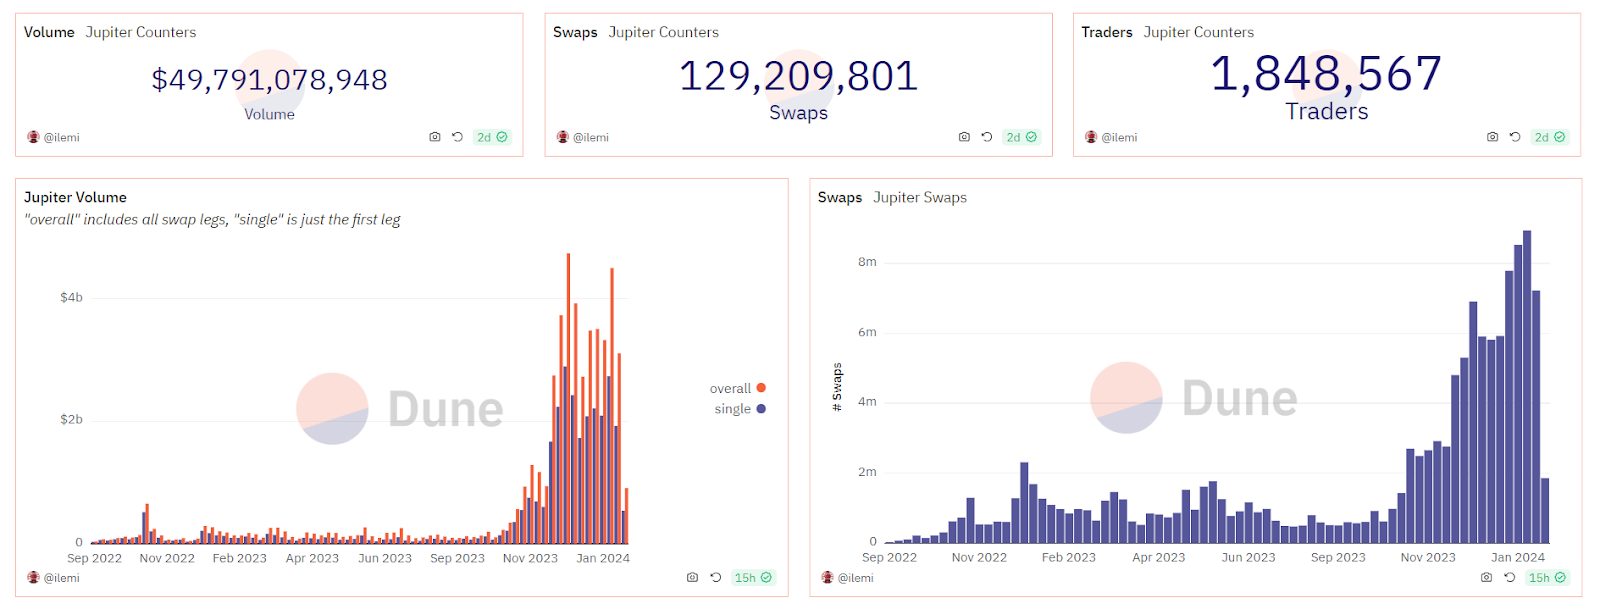Open the Swaps Jupiter Swaps chart title
Image resolution: width=1600 pixels, height=609 pixels.
892,197
